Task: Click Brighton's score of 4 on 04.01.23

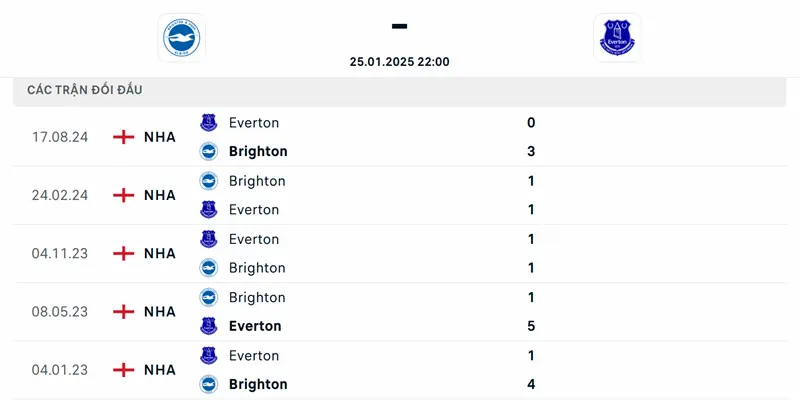Action: pos(531,384)
